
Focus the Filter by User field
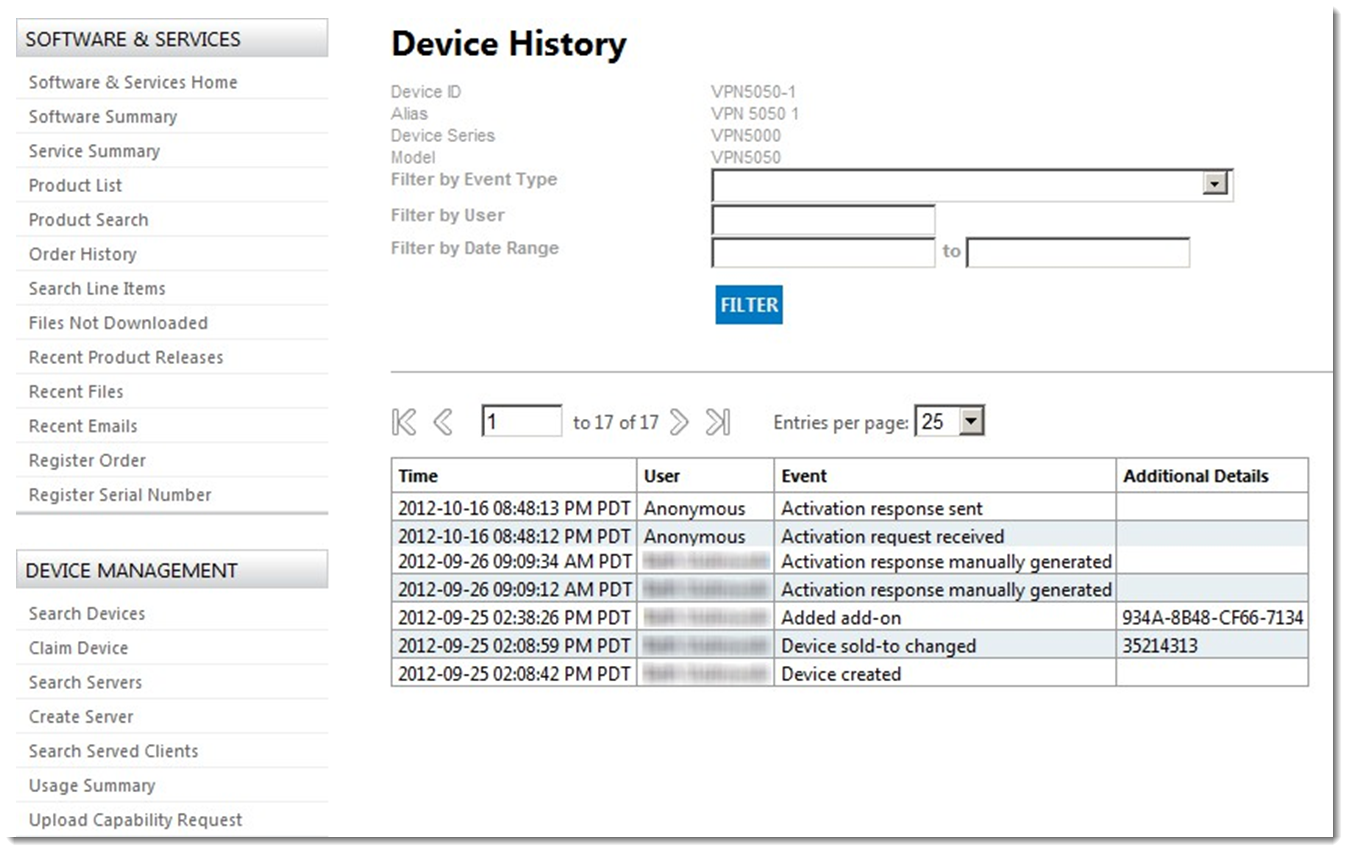pos(823,220)
